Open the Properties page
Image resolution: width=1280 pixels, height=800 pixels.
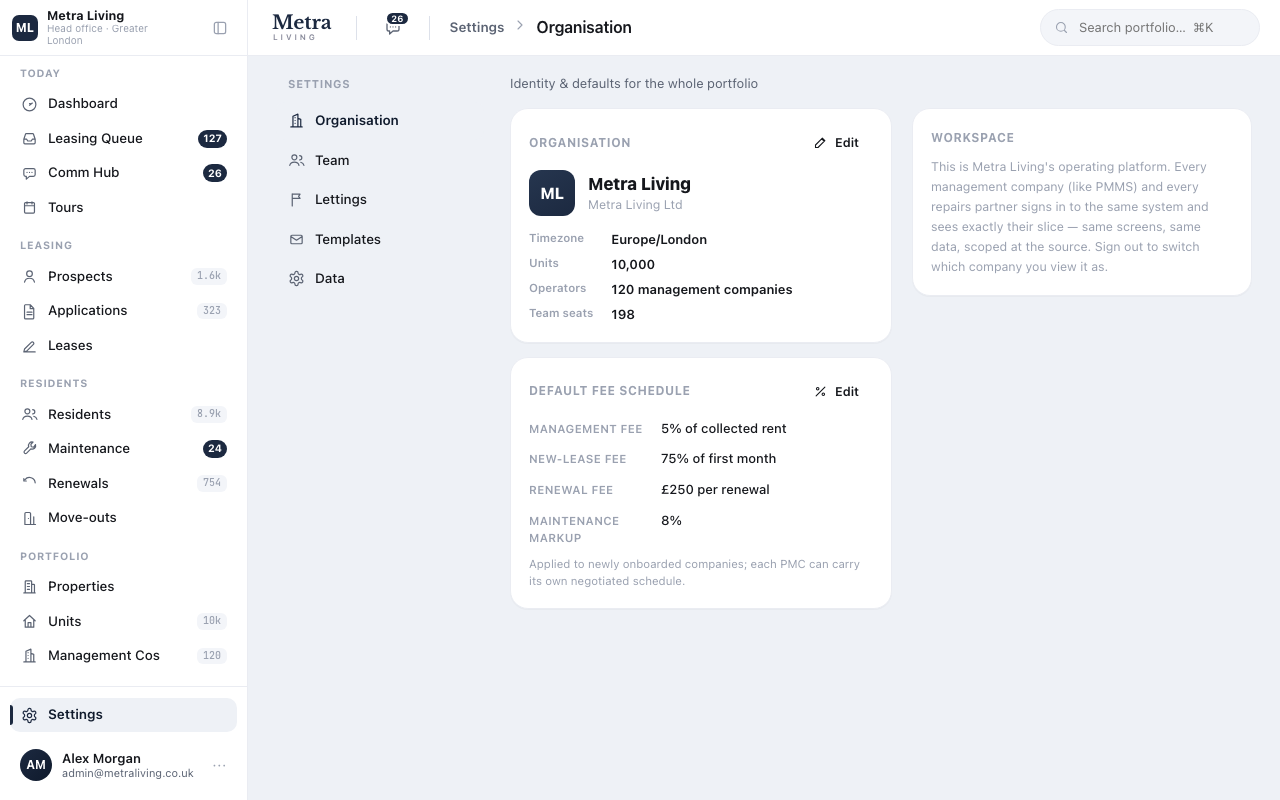124,587
